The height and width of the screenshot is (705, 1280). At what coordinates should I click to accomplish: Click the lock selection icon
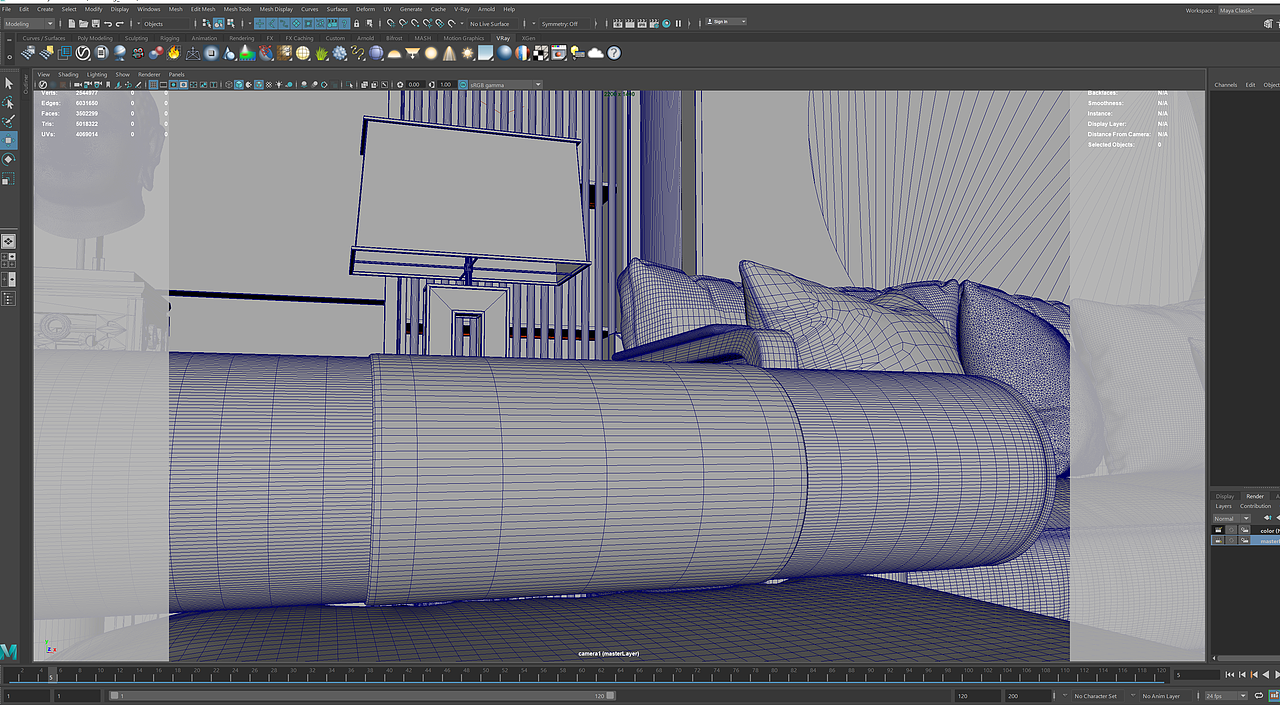point(356,23)
